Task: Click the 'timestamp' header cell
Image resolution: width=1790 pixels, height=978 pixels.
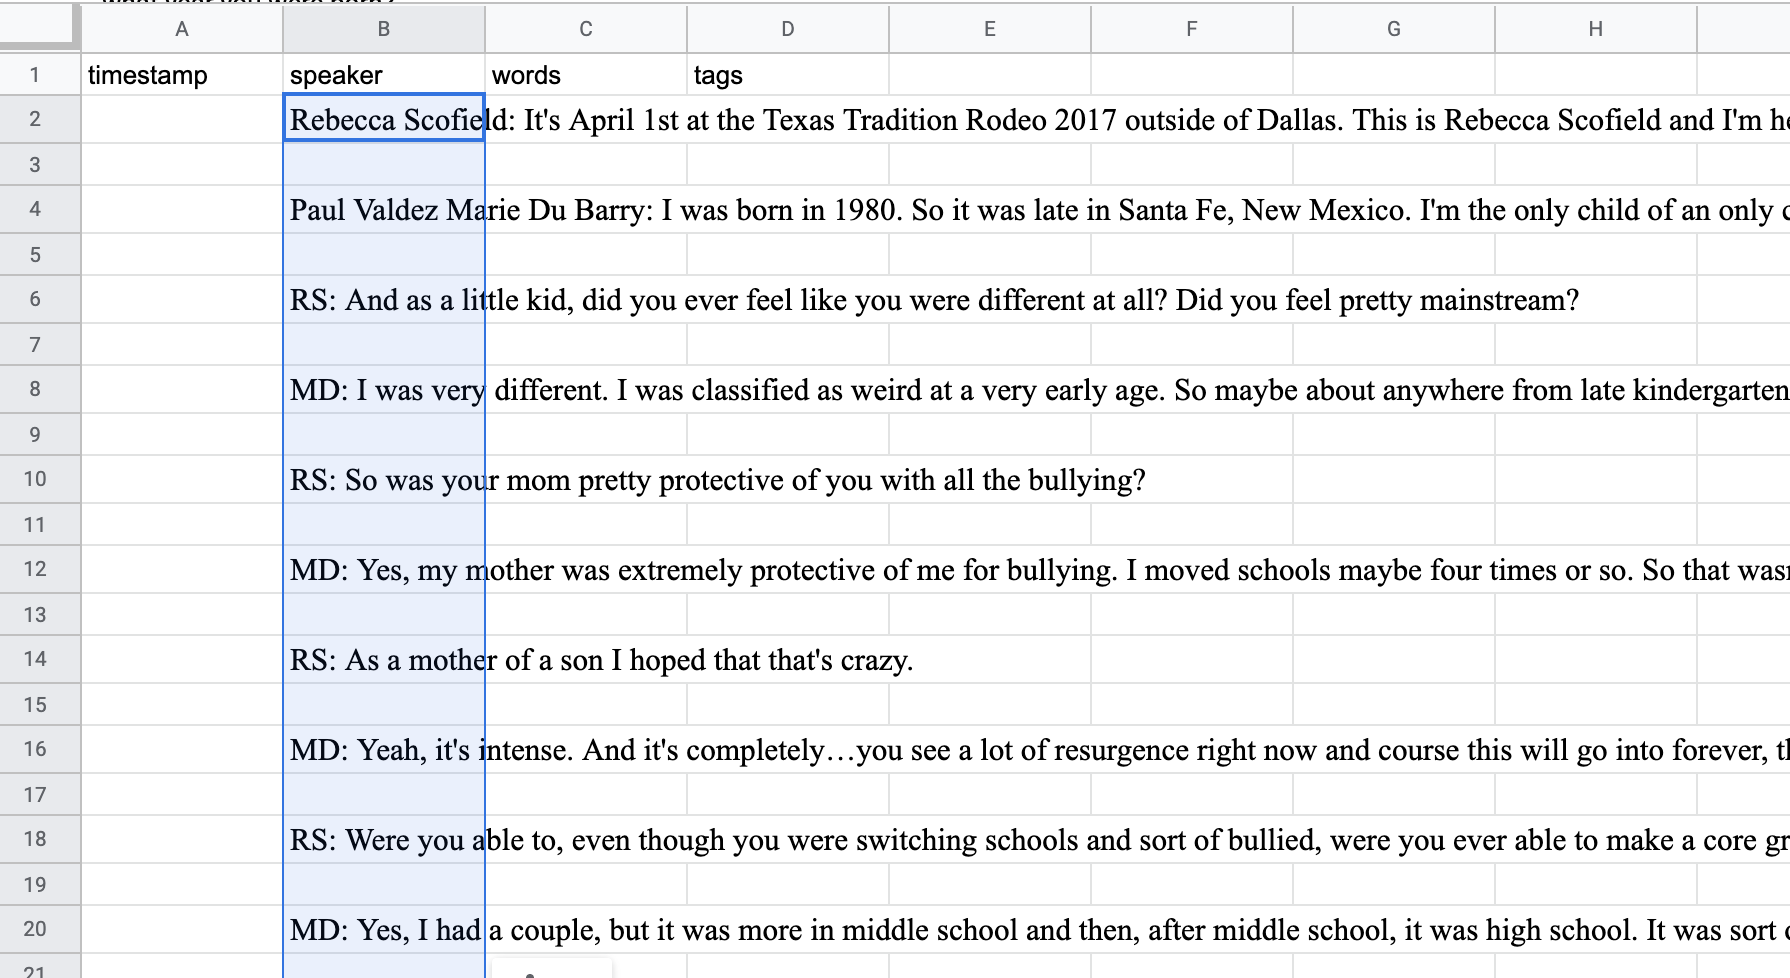Action: pos(182,75)
